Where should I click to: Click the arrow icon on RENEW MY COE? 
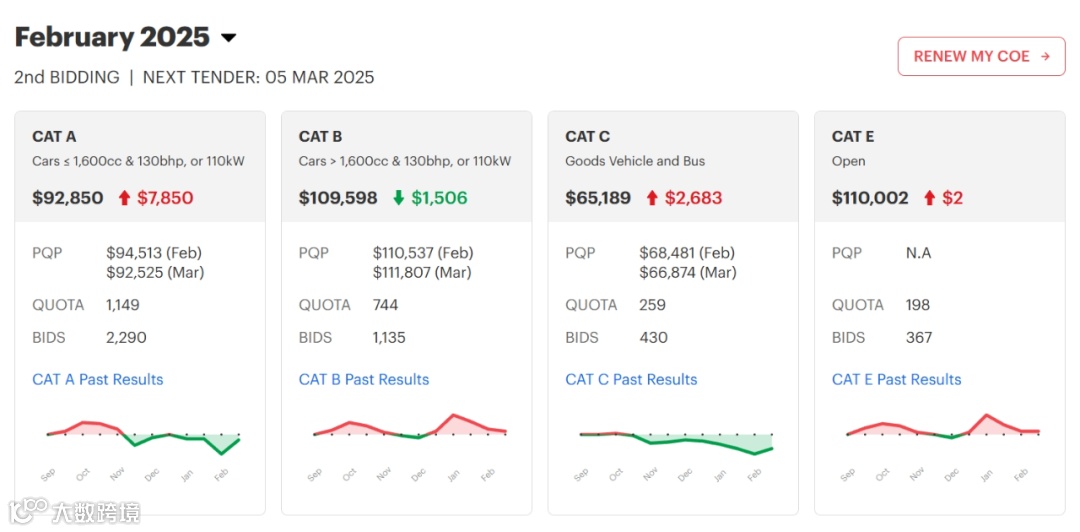1045,56
